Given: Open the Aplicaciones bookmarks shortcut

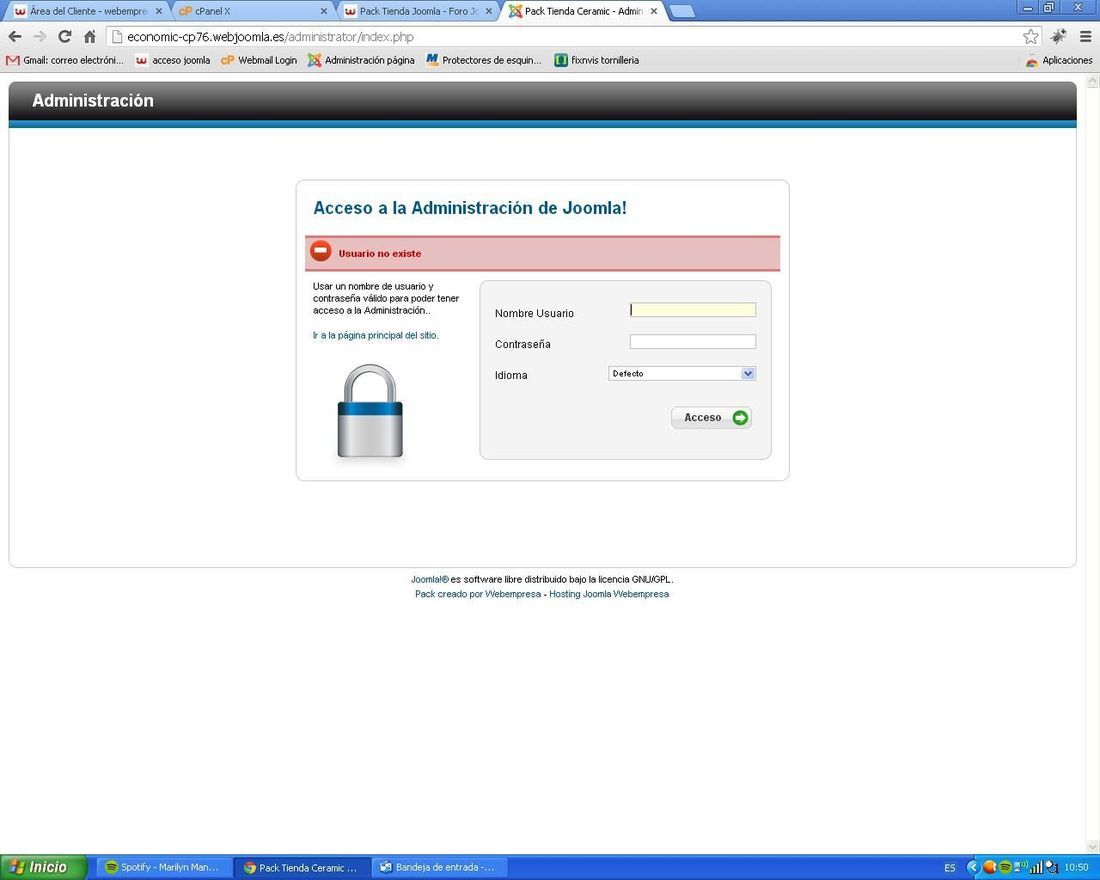Looking at the screenshot, I should coord(1059,60).
